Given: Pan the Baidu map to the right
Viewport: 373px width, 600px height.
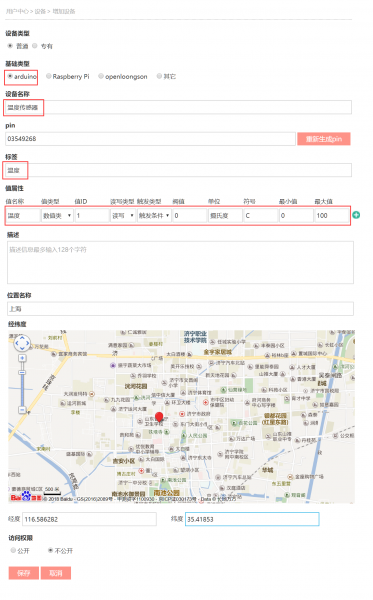Looking at the screenshot, I should pyautogui.click(x=28, y=343).
